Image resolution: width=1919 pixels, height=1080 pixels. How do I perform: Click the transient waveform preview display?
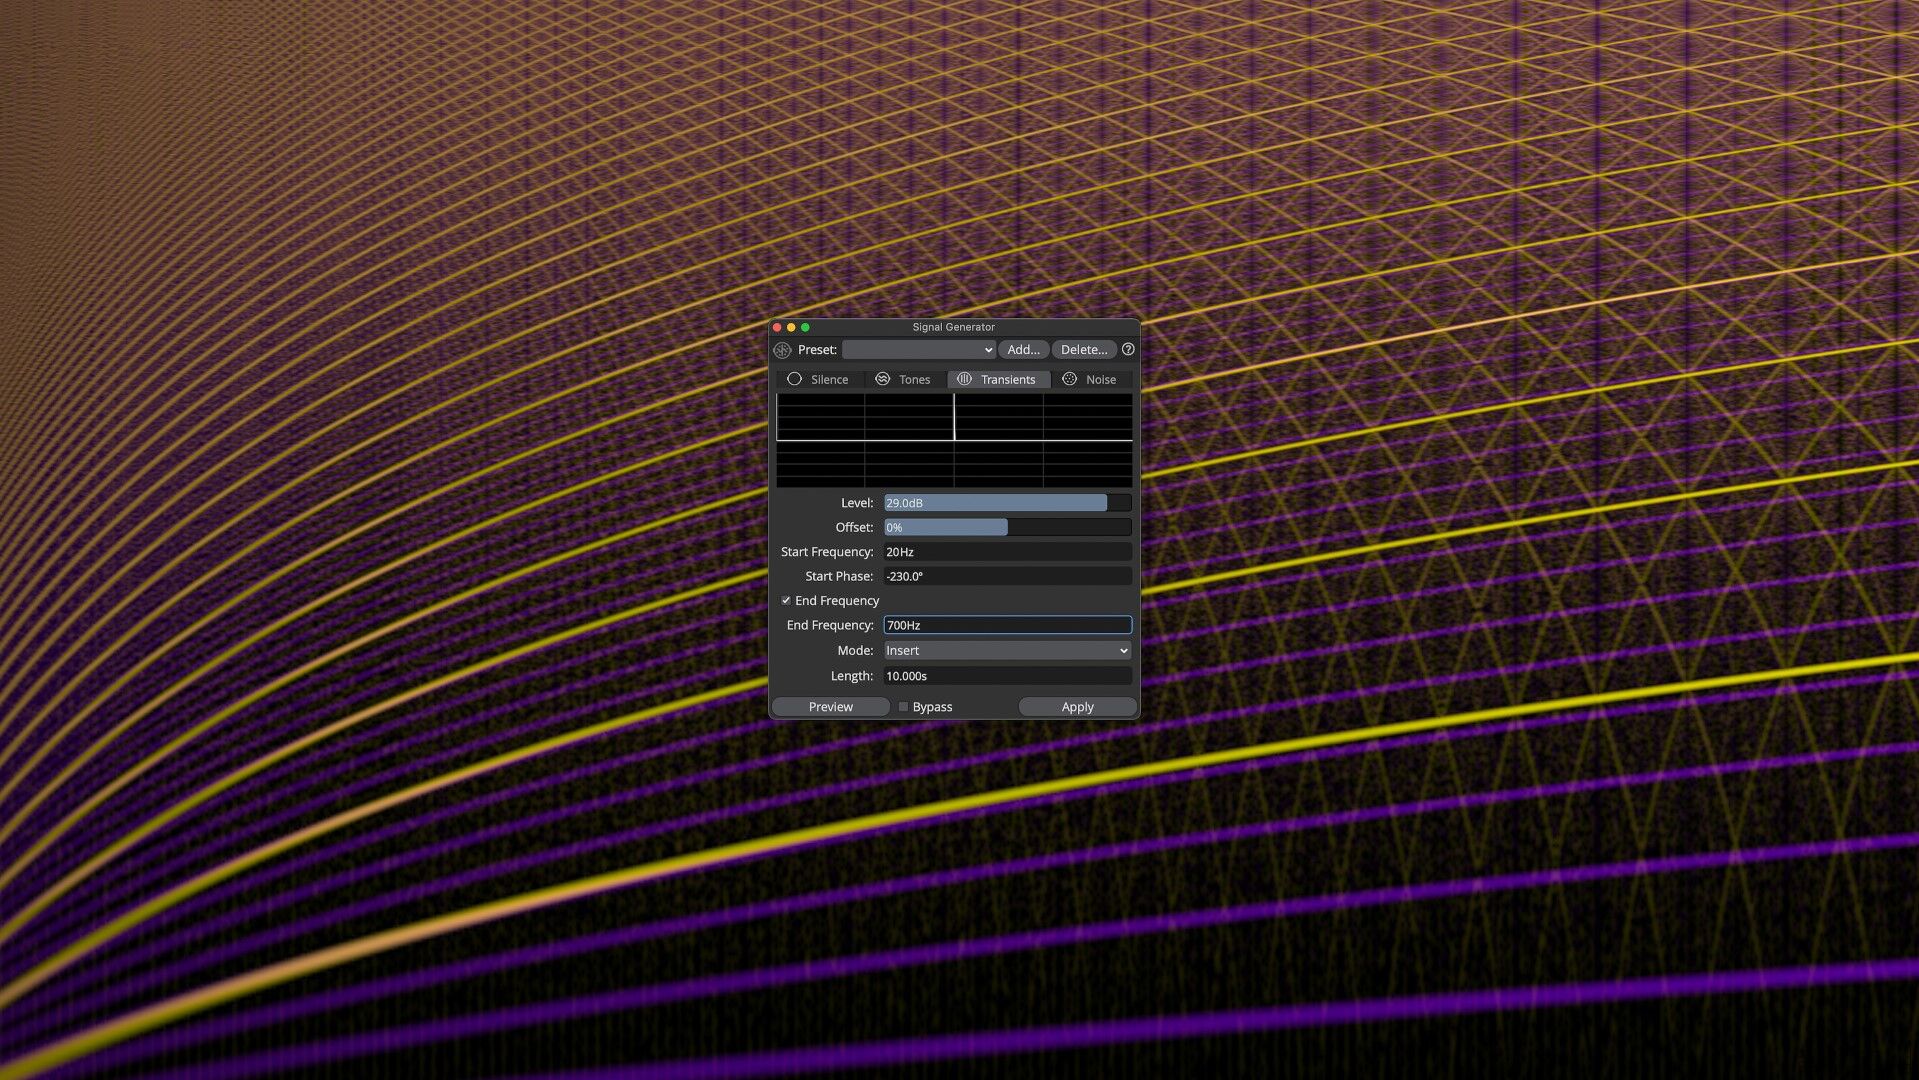tap(954, 440)
